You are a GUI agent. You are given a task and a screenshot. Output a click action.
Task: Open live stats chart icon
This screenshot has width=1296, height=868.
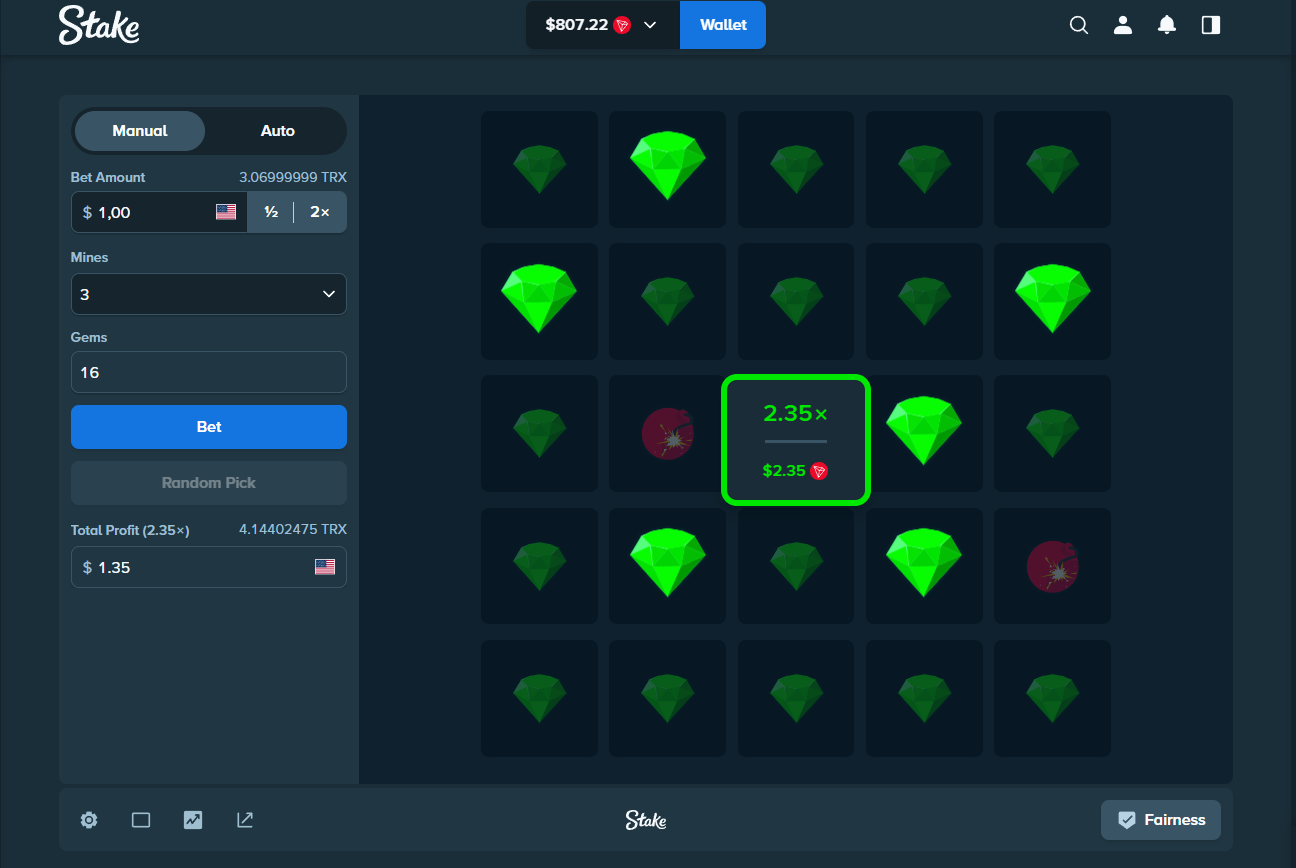(193, 820)
